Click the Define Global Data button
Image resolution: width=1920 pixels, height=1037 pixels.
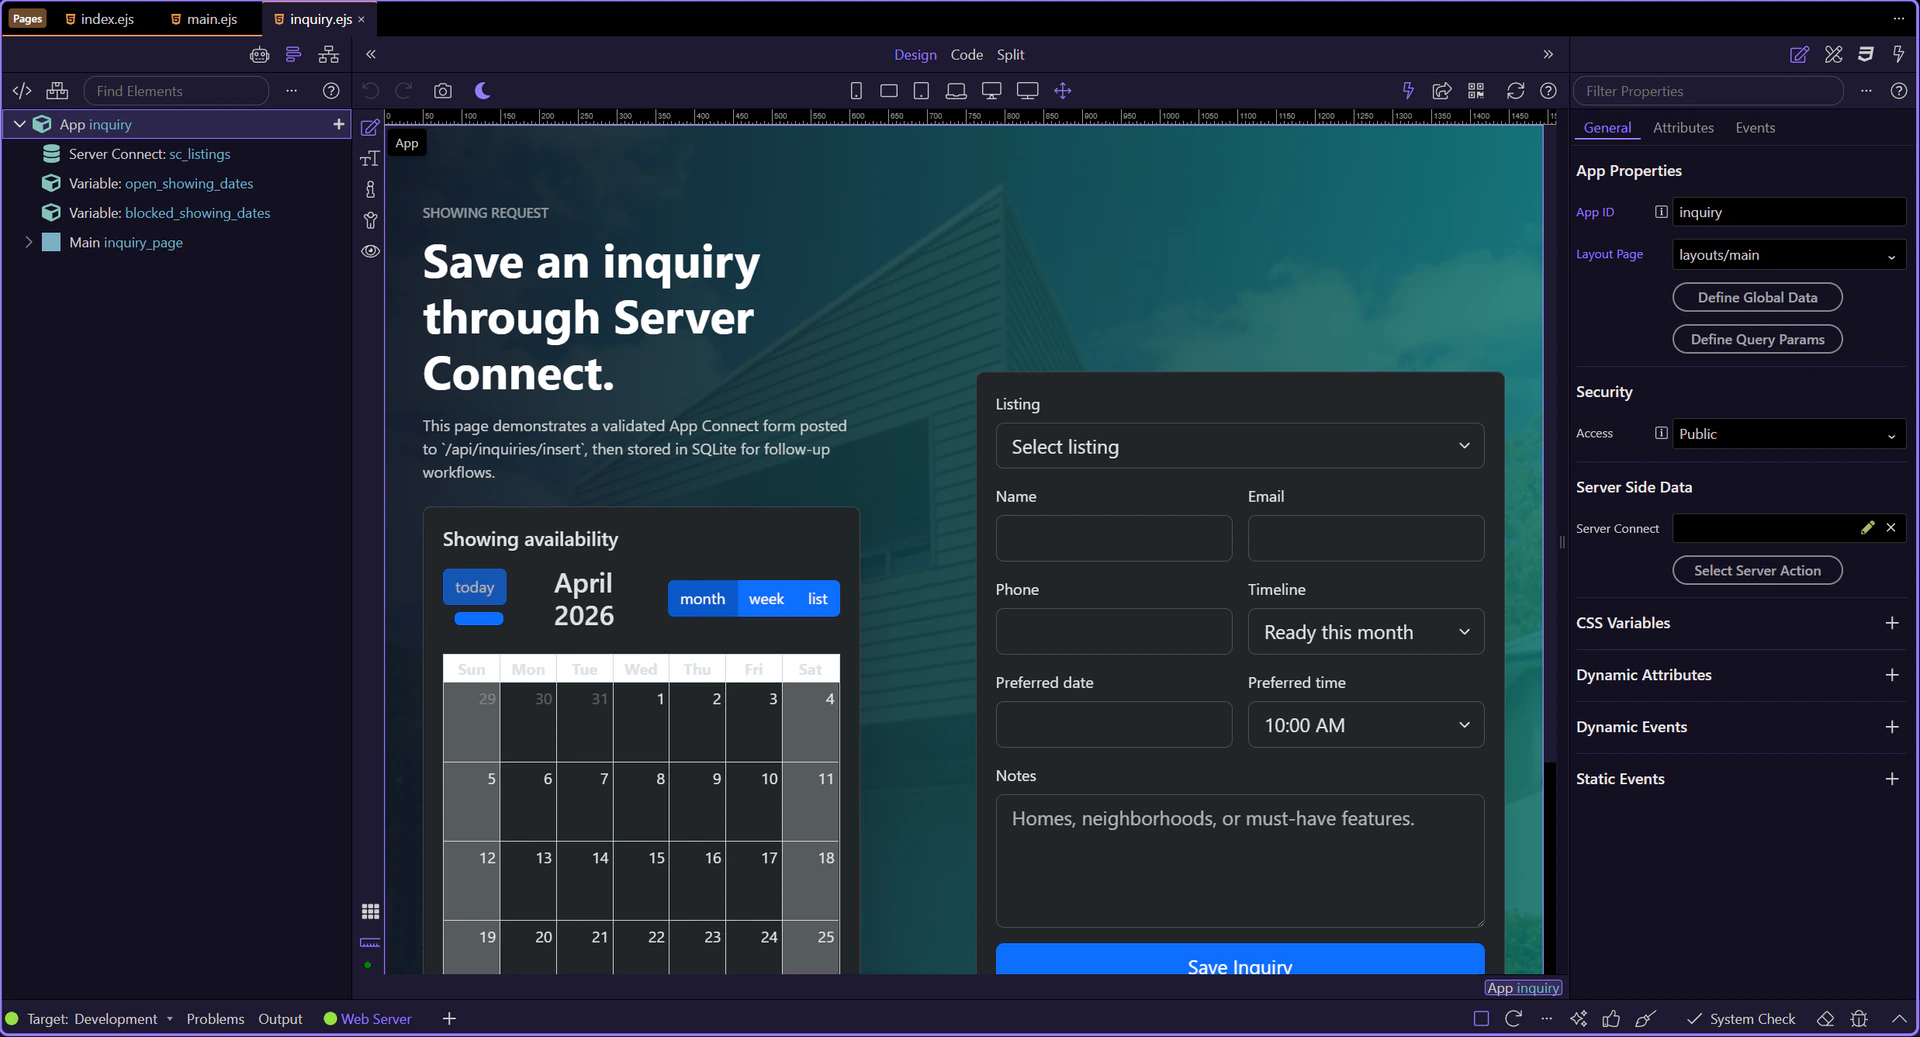[1757, 297]
